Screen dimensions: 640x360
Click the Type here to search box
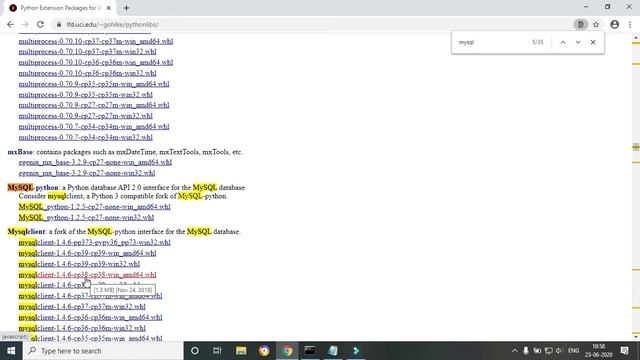click(x=103, y=351)
